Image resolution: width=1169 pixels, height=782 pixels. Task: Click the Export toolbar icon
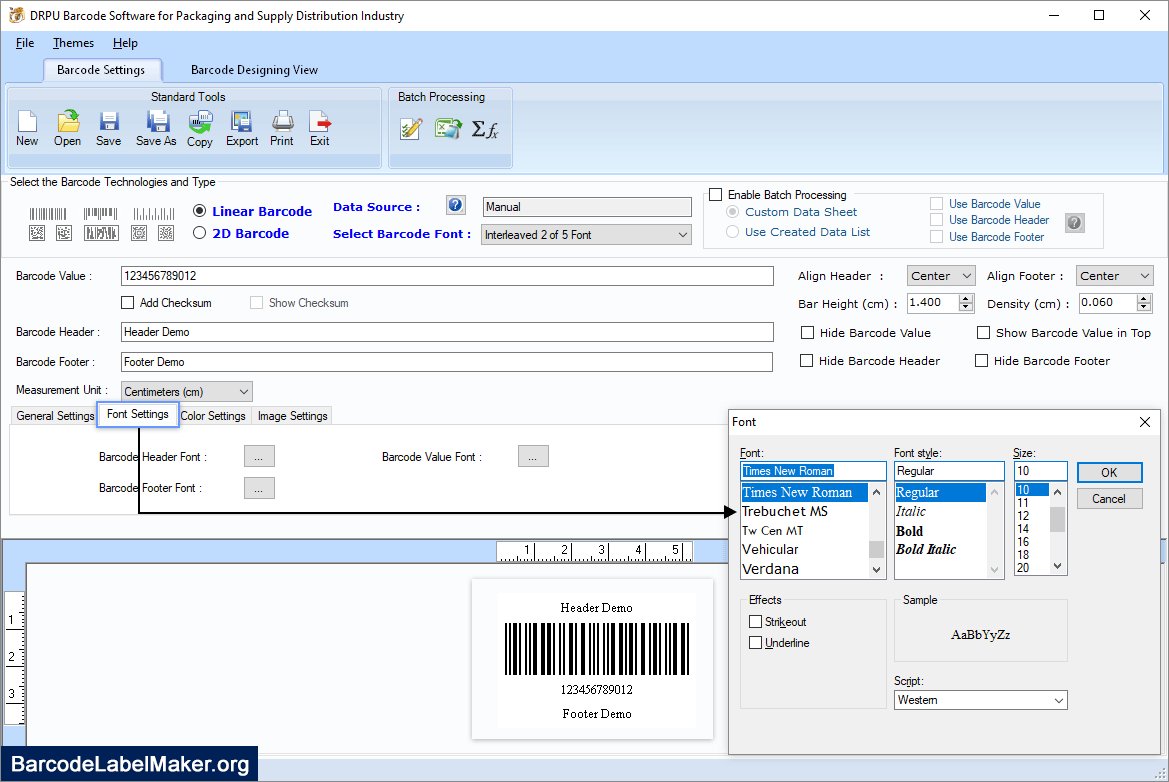coord(242,128)
